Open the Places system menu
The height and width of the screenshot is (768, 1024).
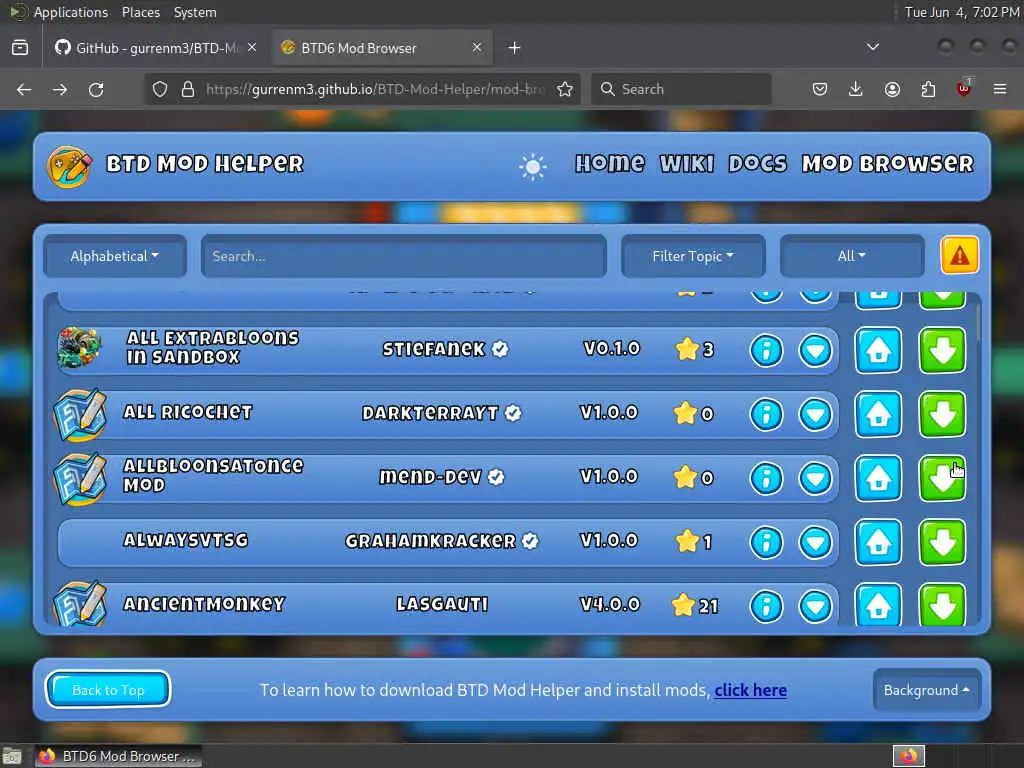click(x=140, y=12)
